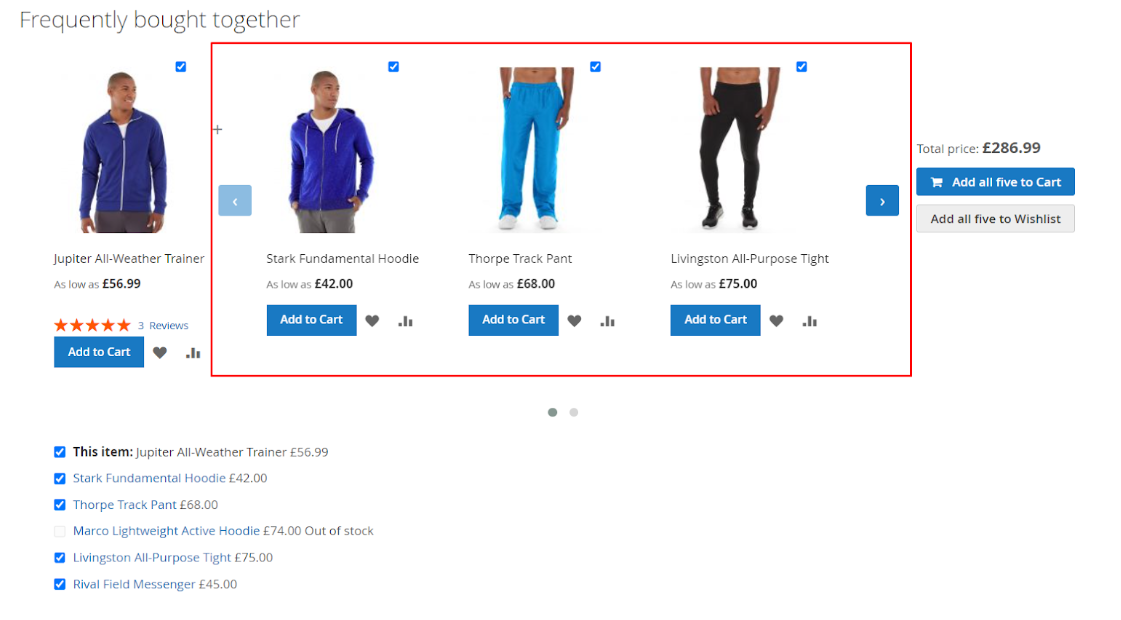1121x620 pixels.
Task: Compare Stark Fundamental Hoodie bar chart icon
Action: (x=405, y=321)
